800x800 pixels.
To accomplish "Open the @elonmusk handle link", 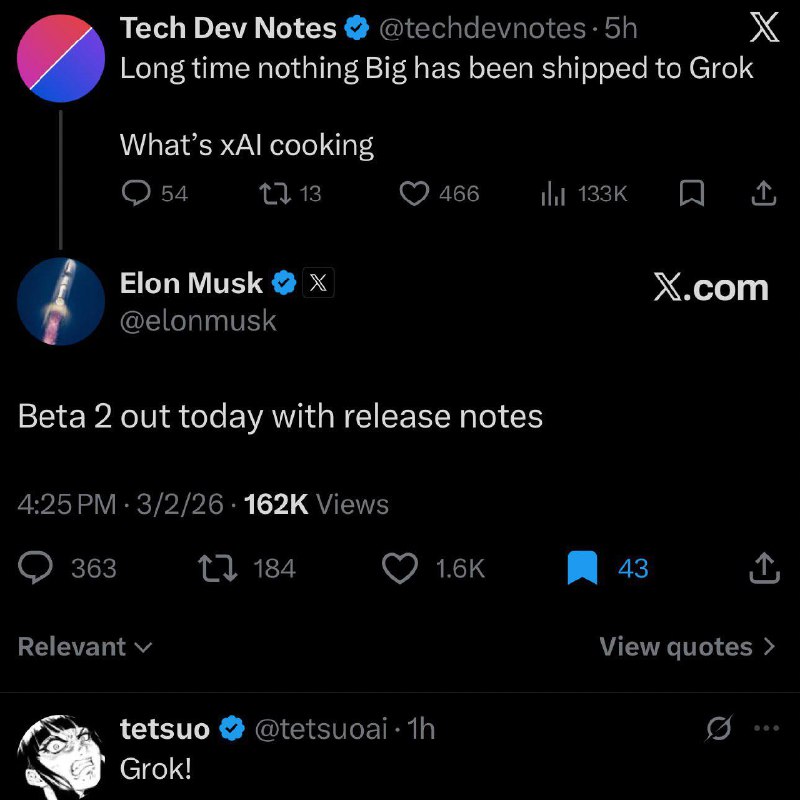I will click(198, 321).
